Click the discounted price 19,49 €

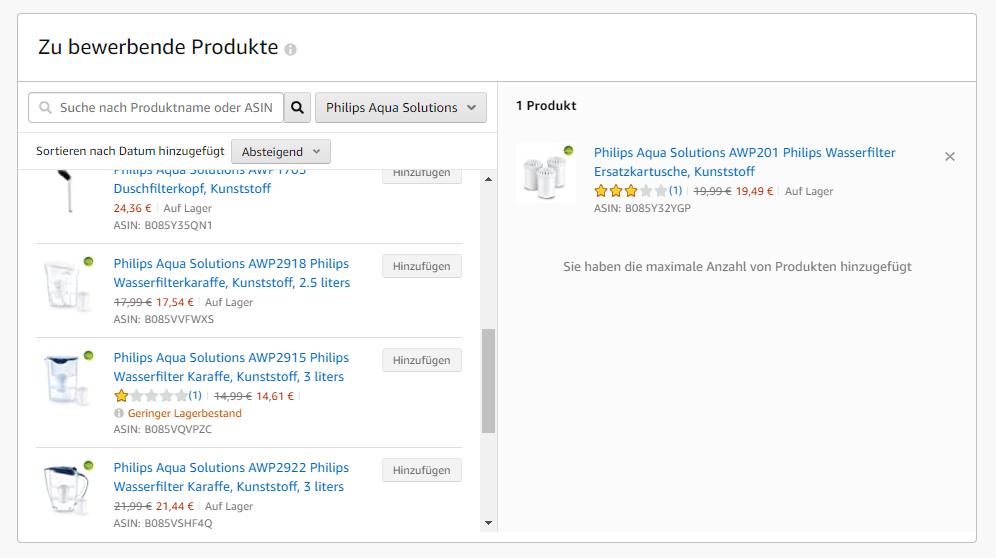pyautogui.click(x=755, y=191)
